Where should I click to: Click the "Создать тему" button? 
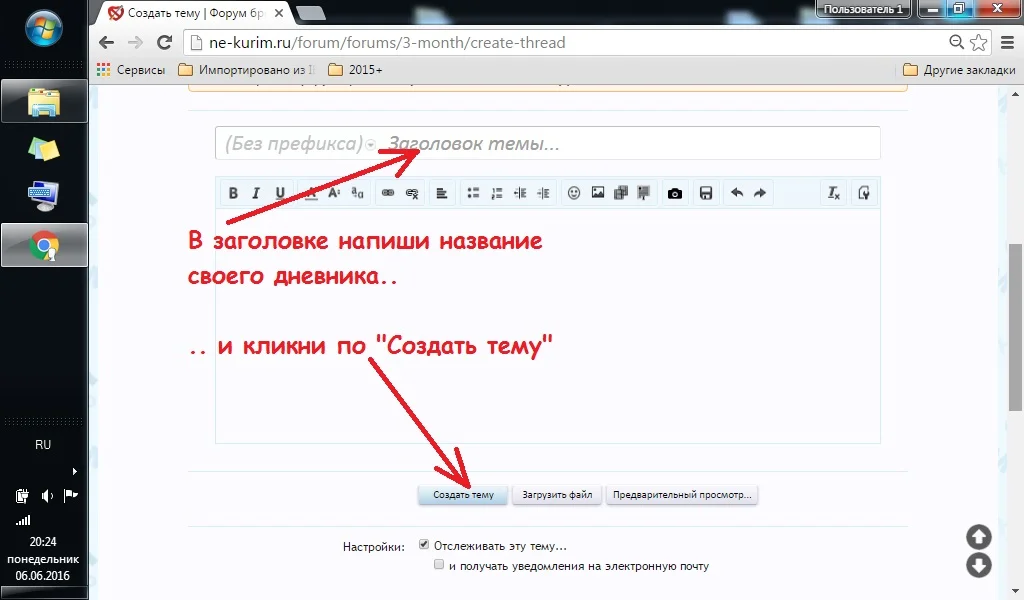(x=463, y=494)
